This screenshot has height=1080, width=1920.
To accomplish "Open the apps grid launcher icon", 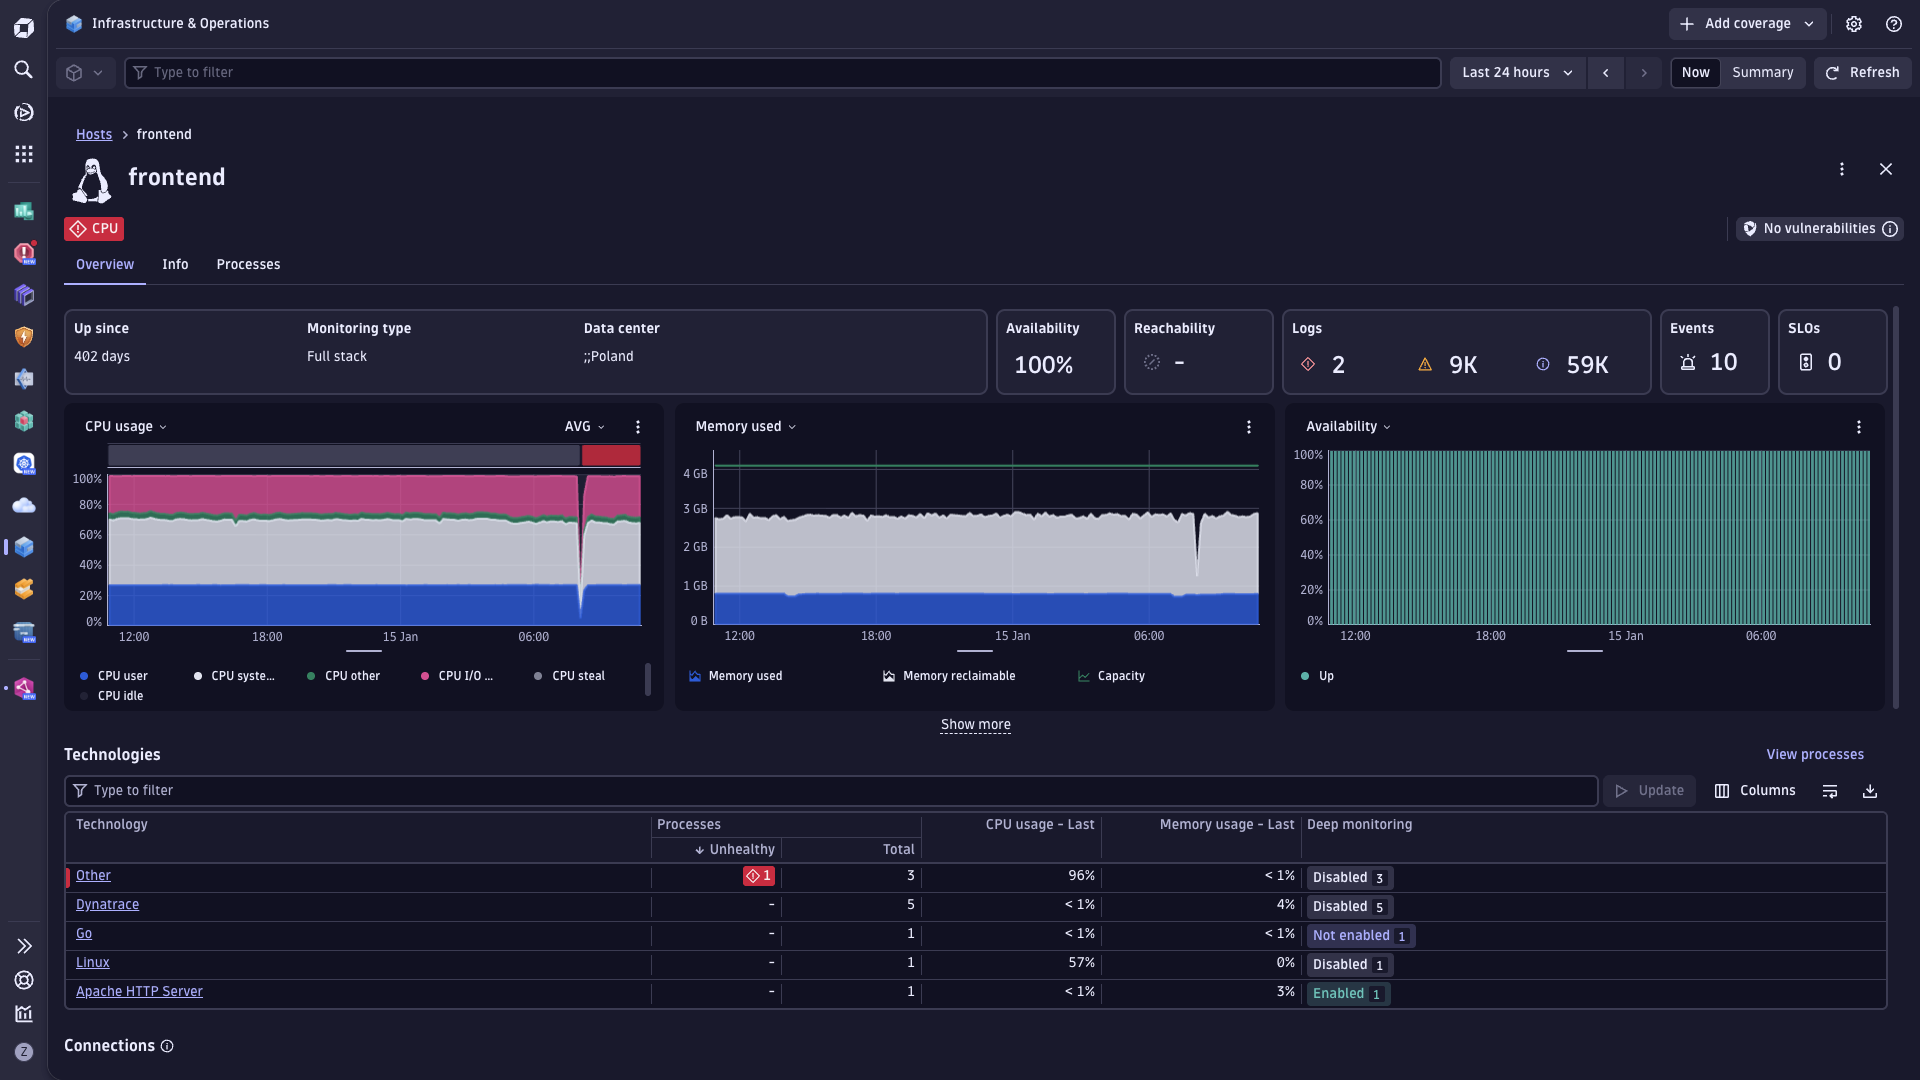I will pyautogui.click(x=24, y=154).
